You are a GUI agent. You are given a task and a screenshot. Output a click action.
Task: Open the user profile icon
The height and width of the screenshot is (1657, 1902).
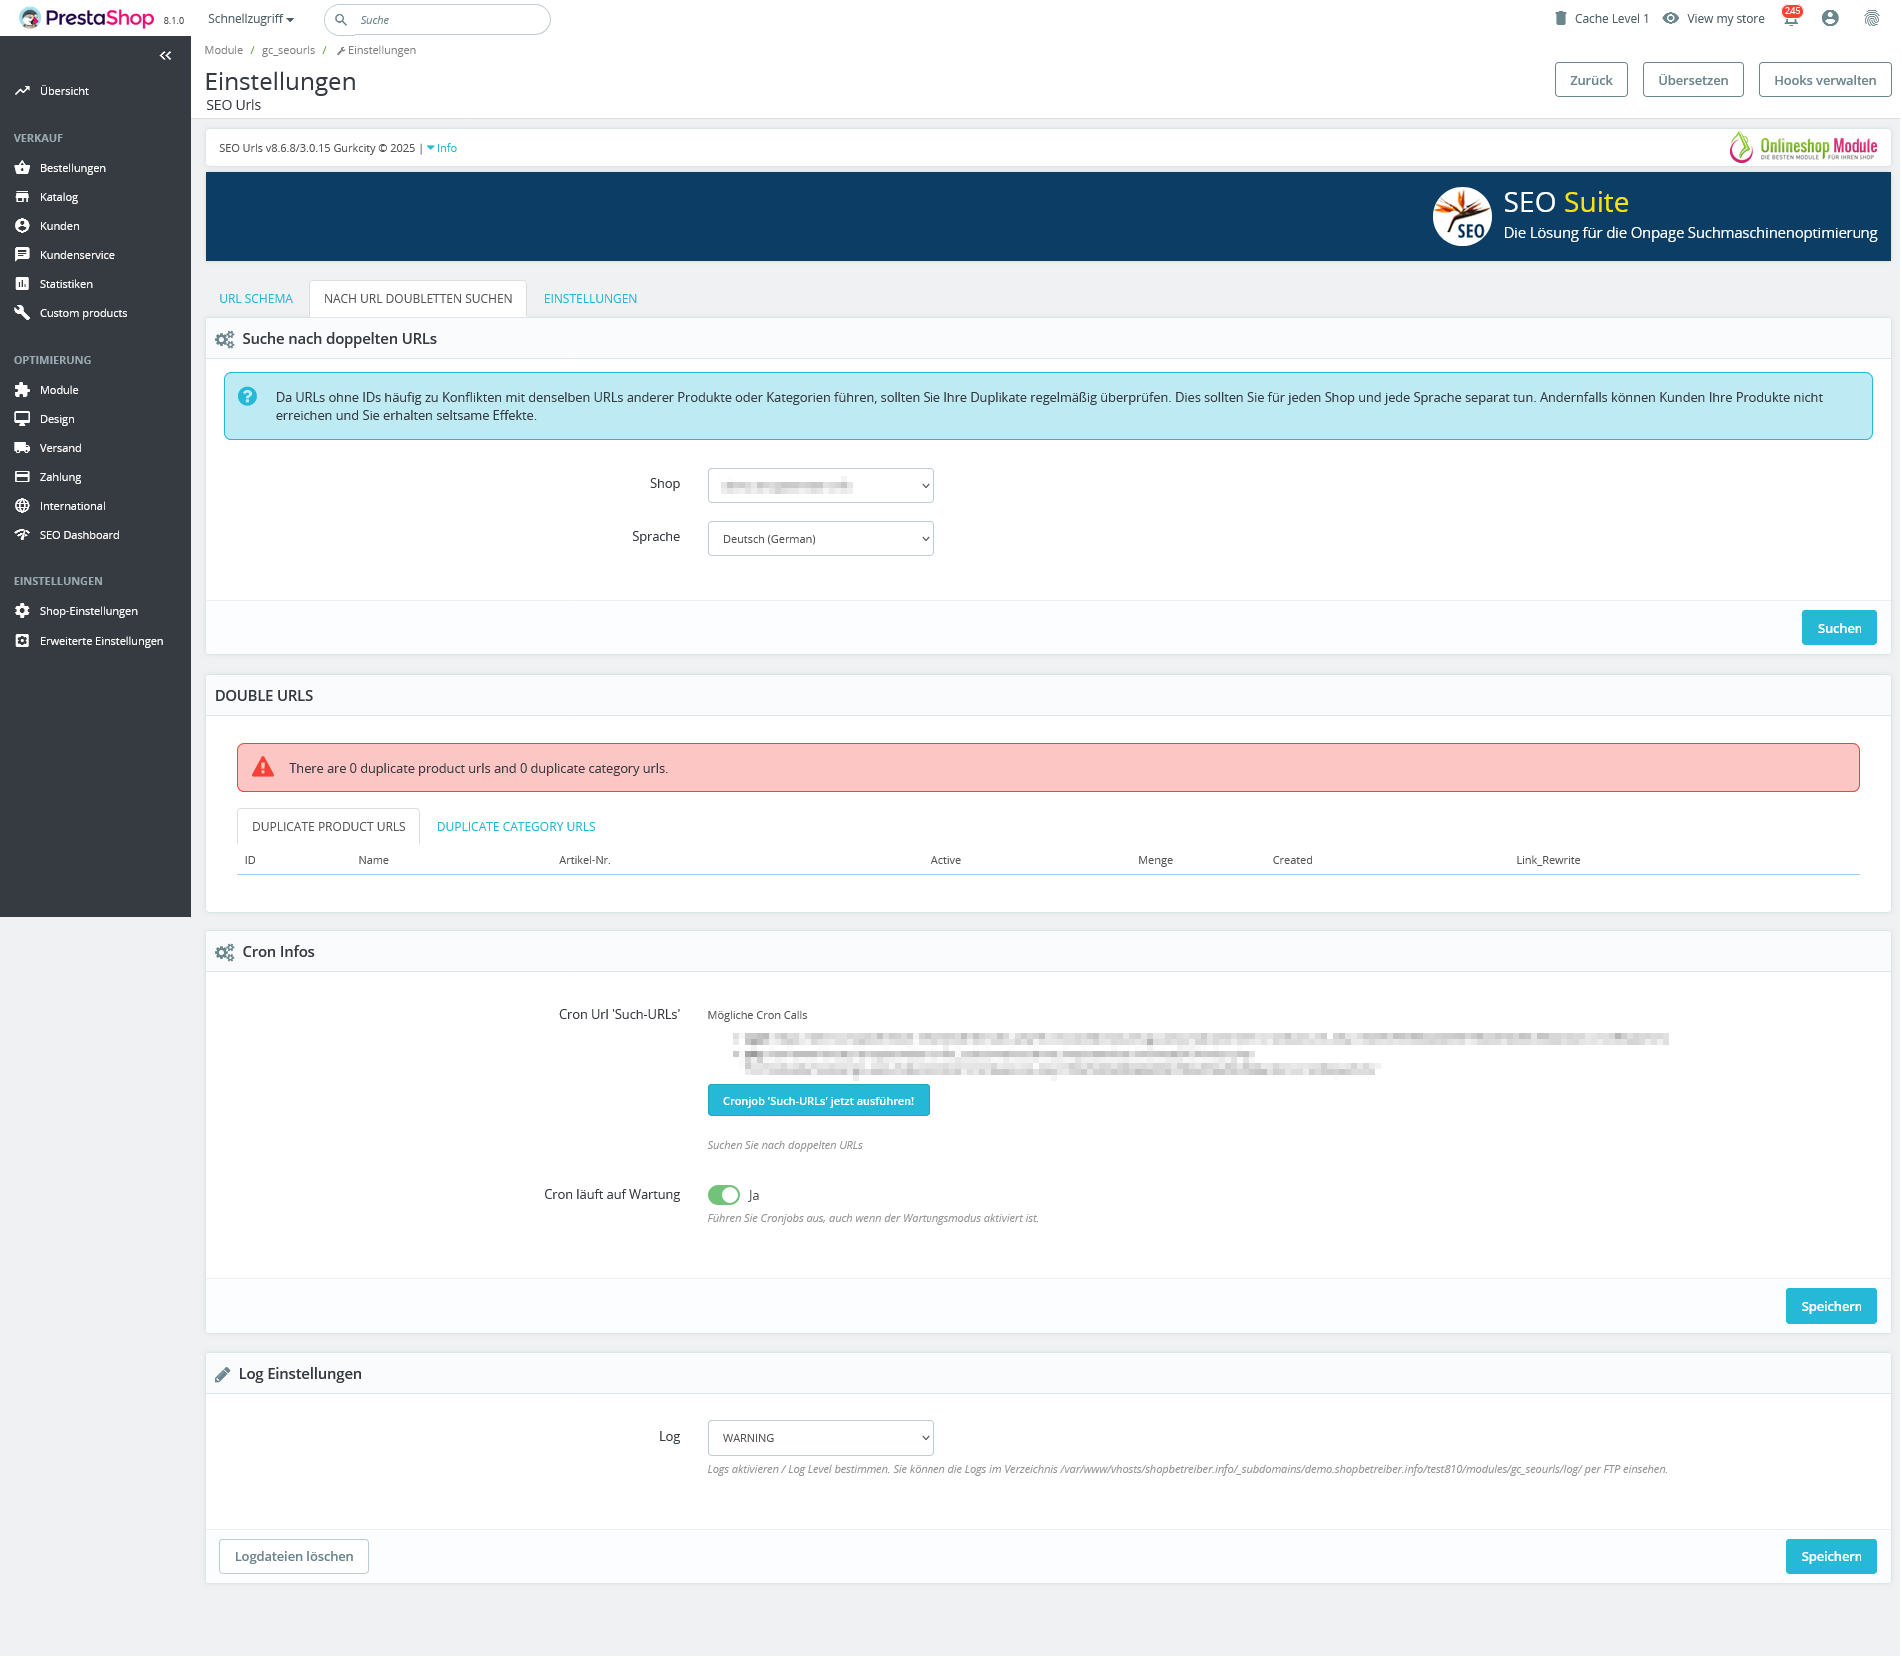[1830, 19]
